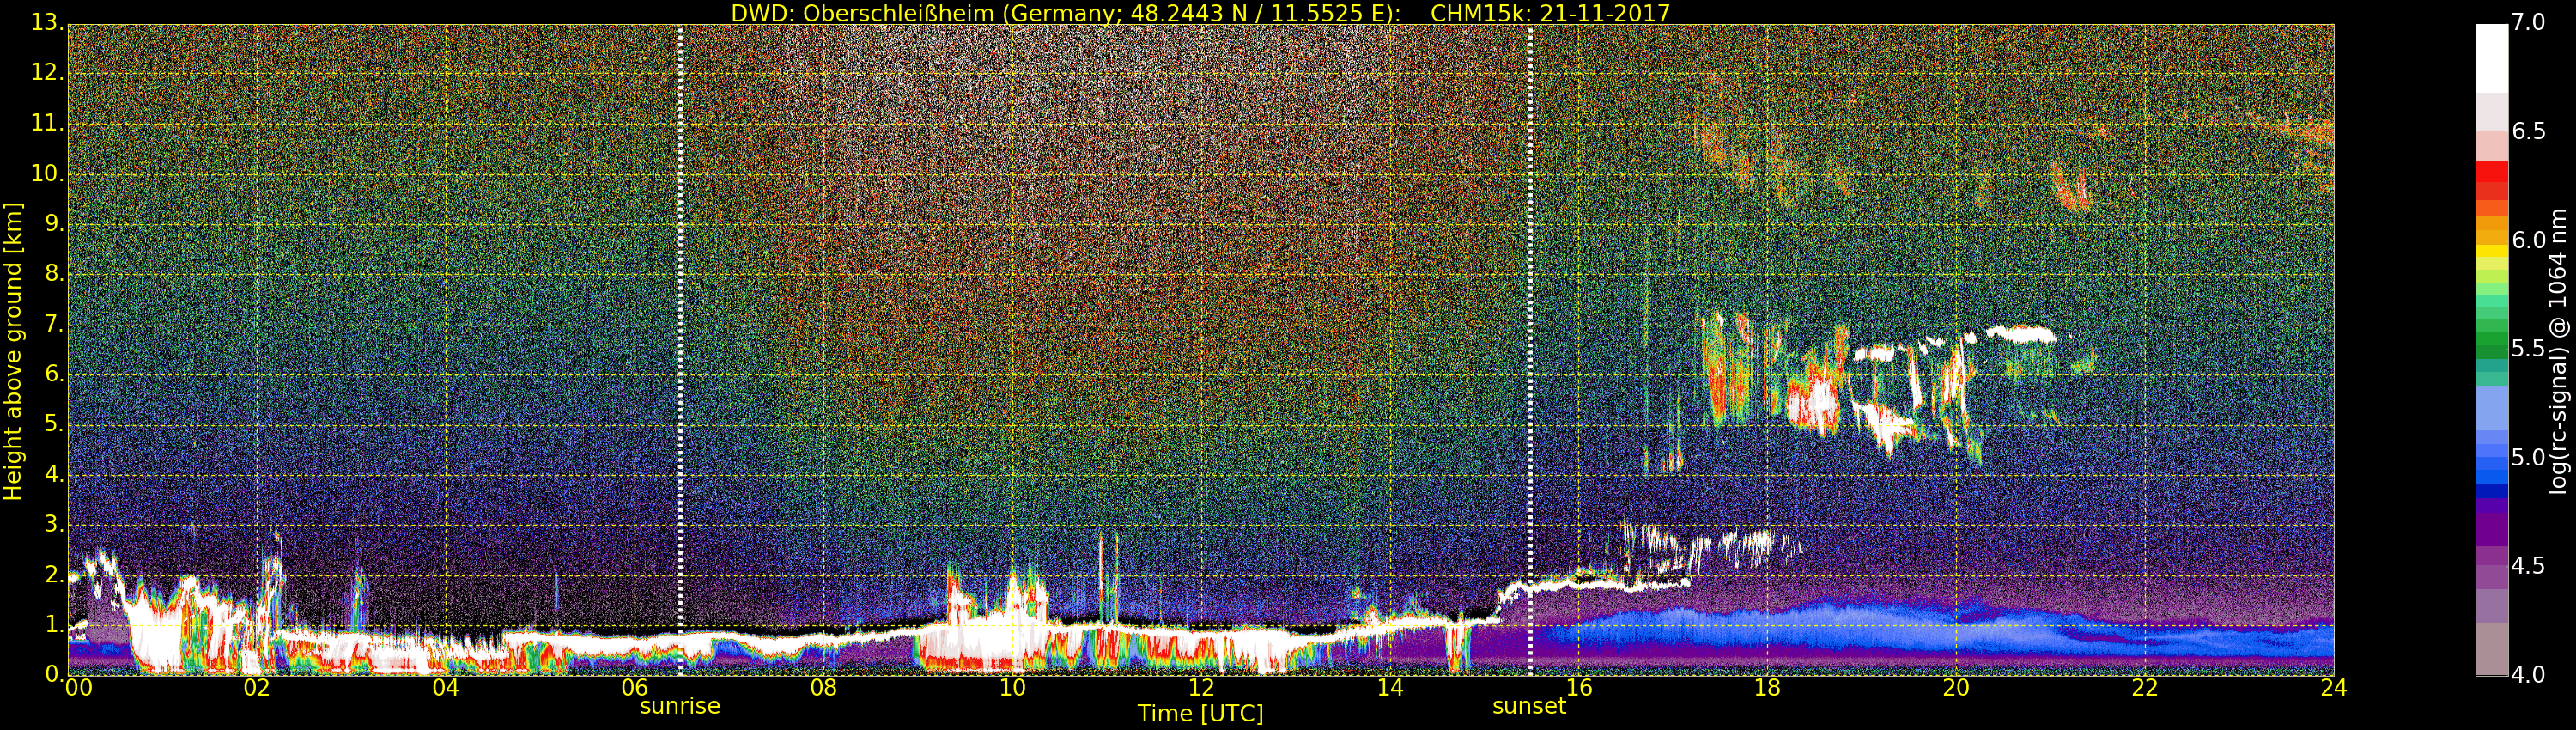Click the white dotted sunset marker line
Image resolution: width=2576 pixels, height=730 pixels.
(x=1530, y=350)
